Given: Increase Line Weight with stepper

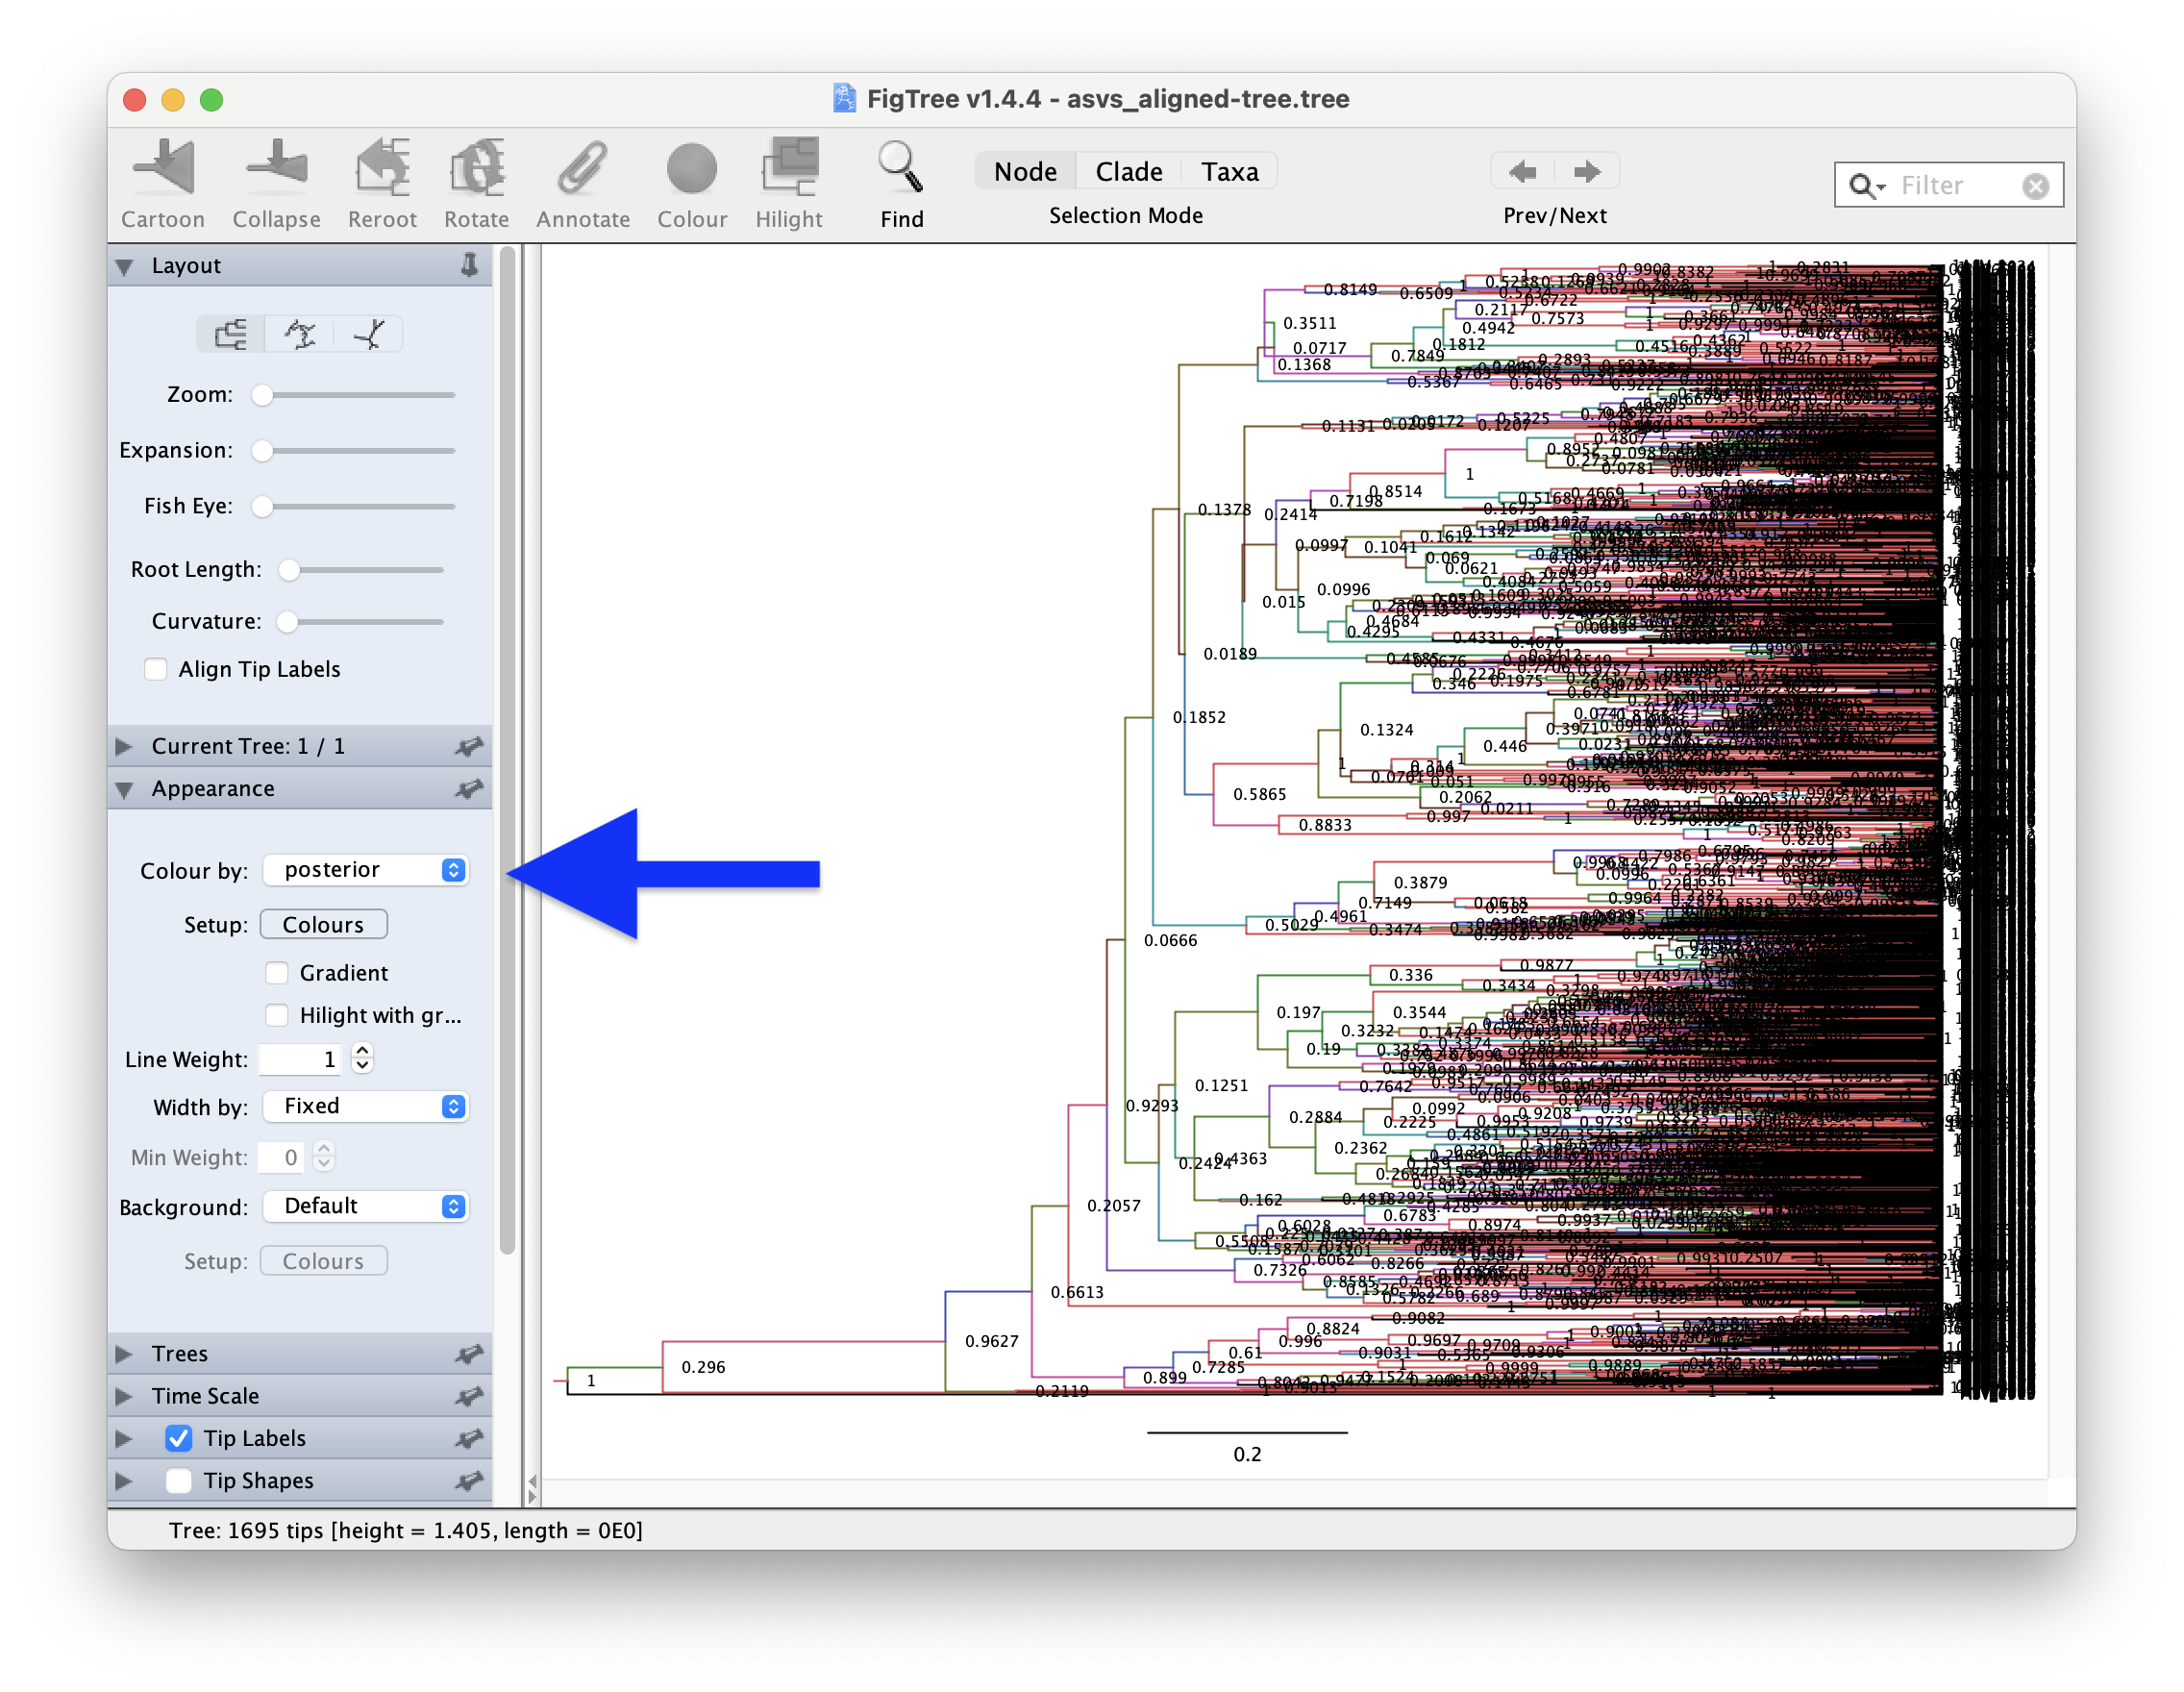Looking at the screenshot, I should point(363,1051).
